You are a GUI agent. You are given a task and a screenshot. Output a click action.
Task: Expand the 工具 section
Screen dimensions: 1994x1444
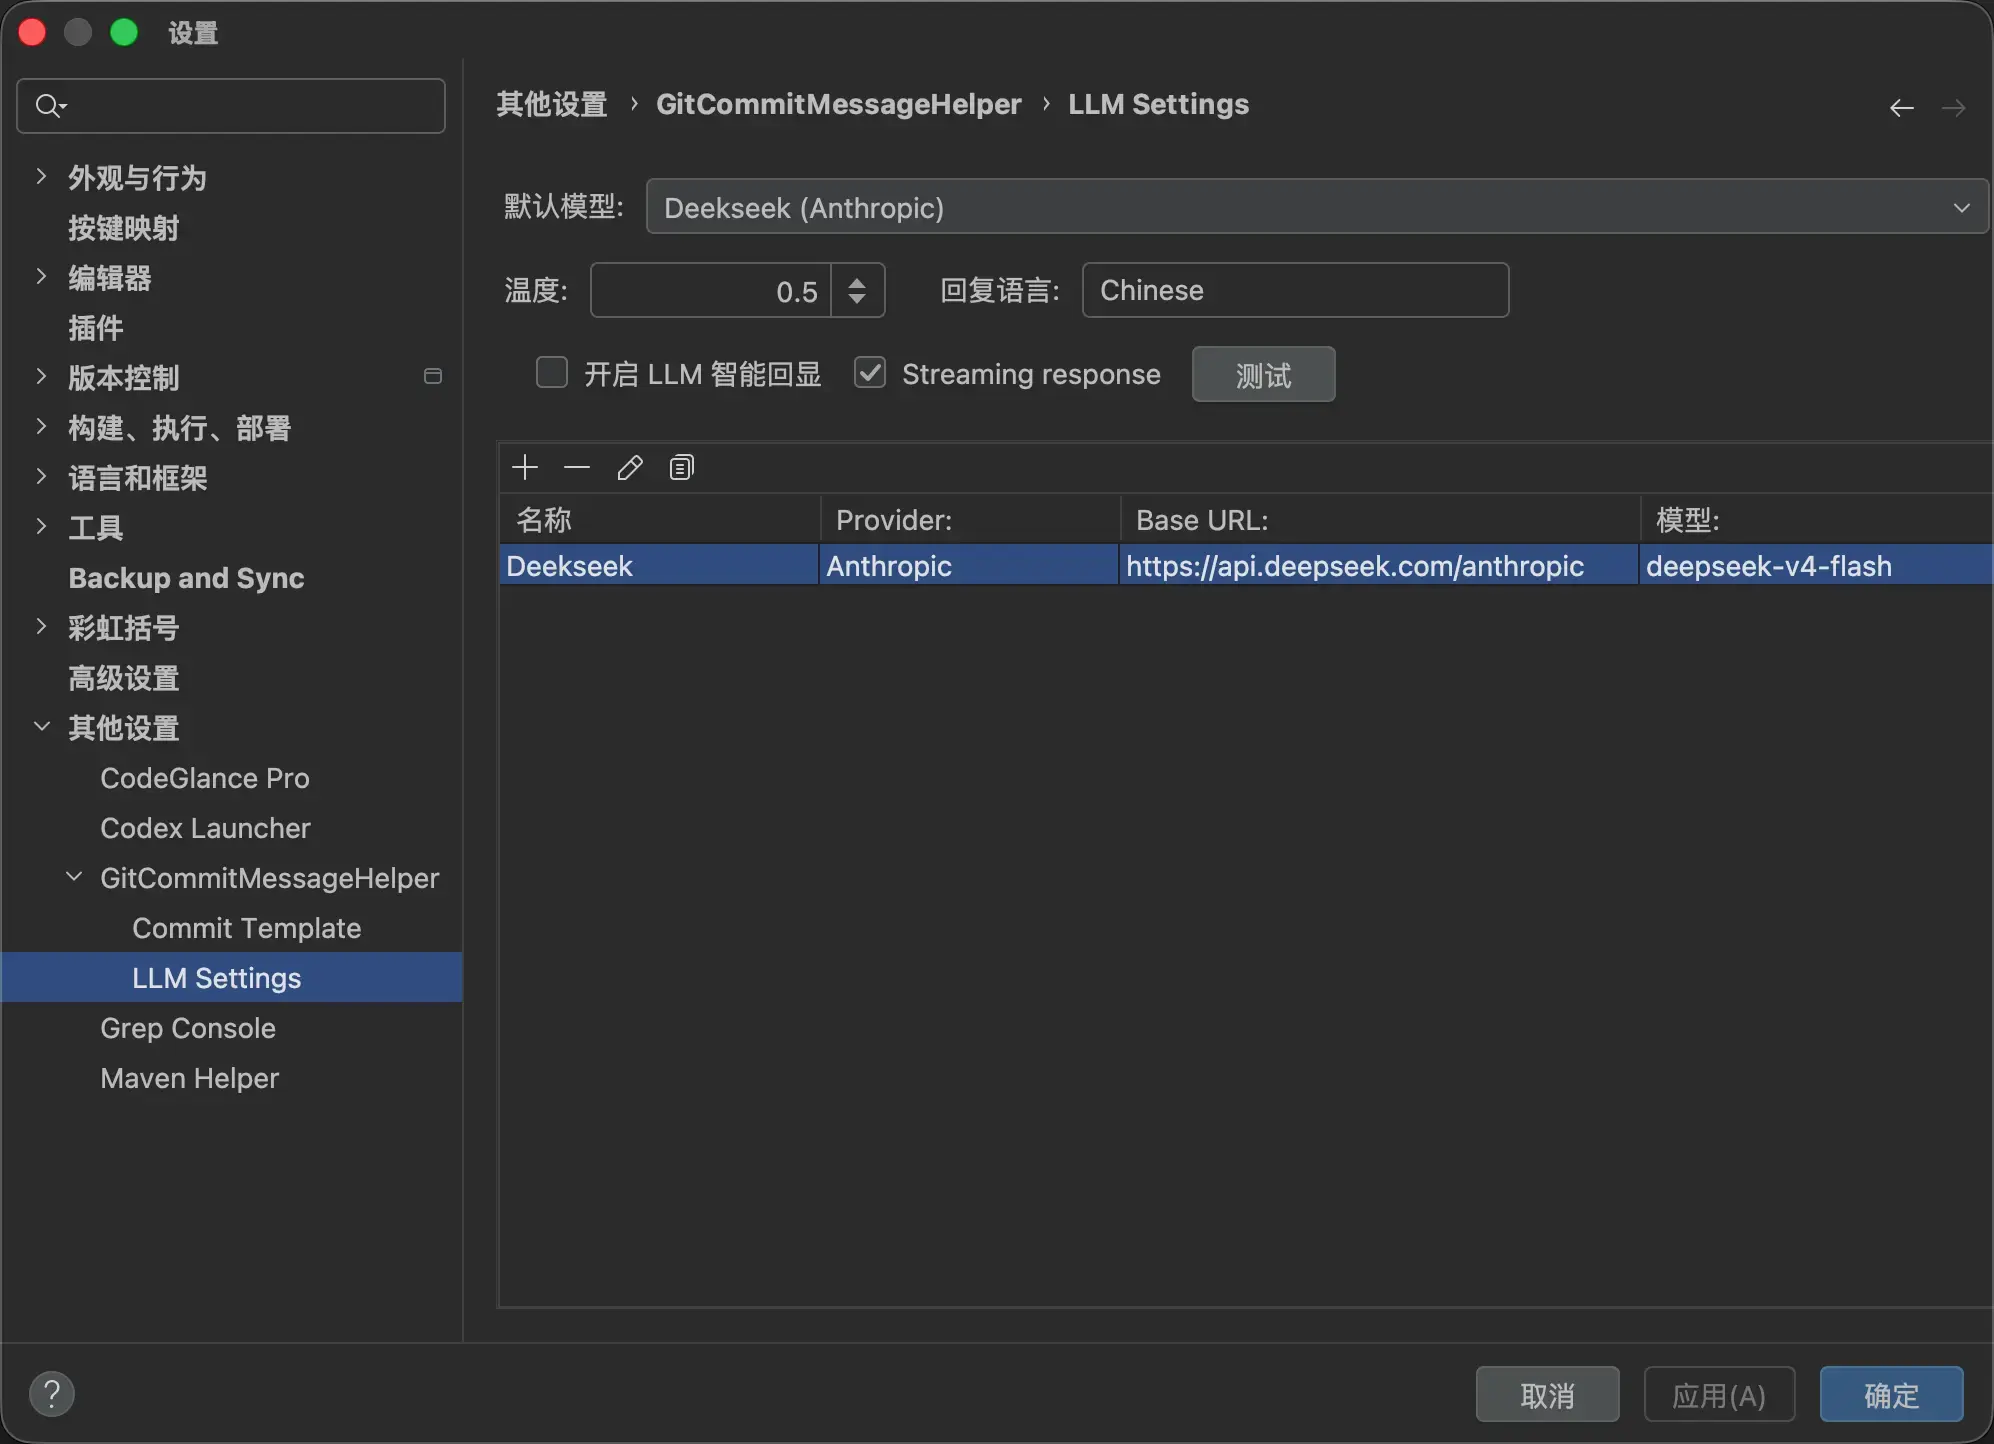[41, 527]
